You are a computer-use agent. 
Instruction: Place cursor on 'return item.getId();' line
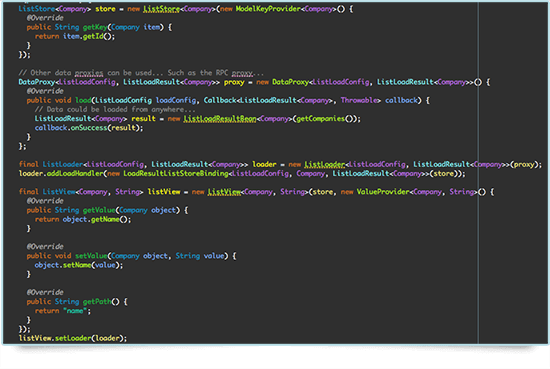tap(75, 36)
